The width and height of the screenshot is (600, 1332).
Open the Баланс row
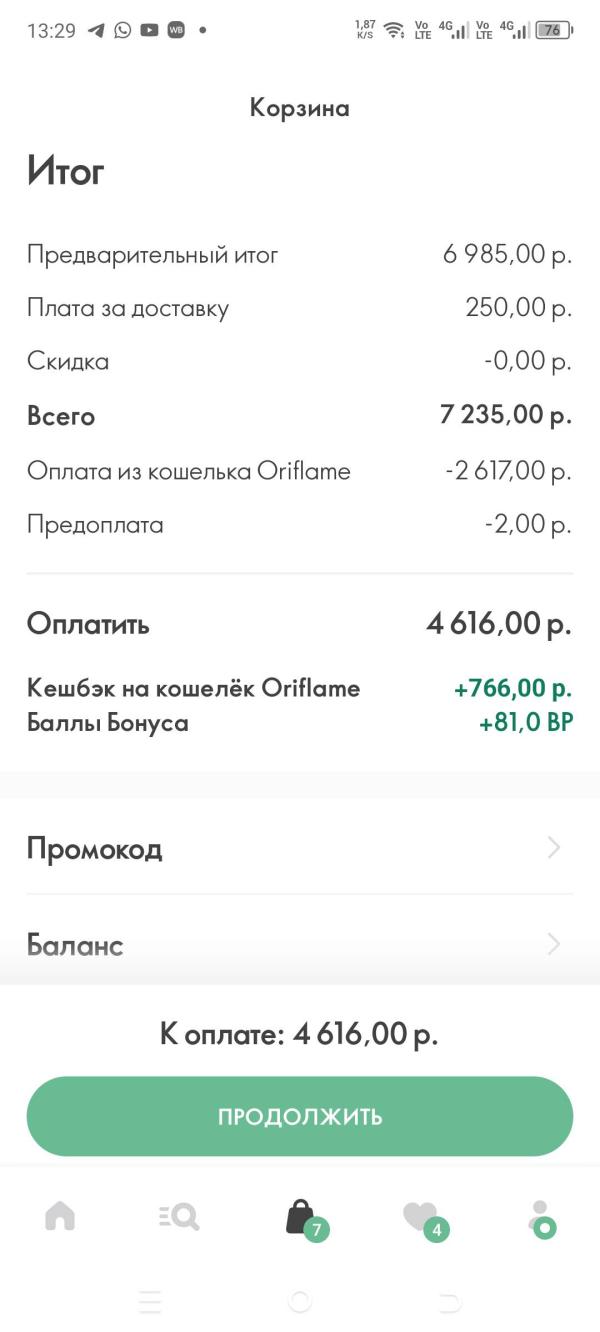(300, 944)
